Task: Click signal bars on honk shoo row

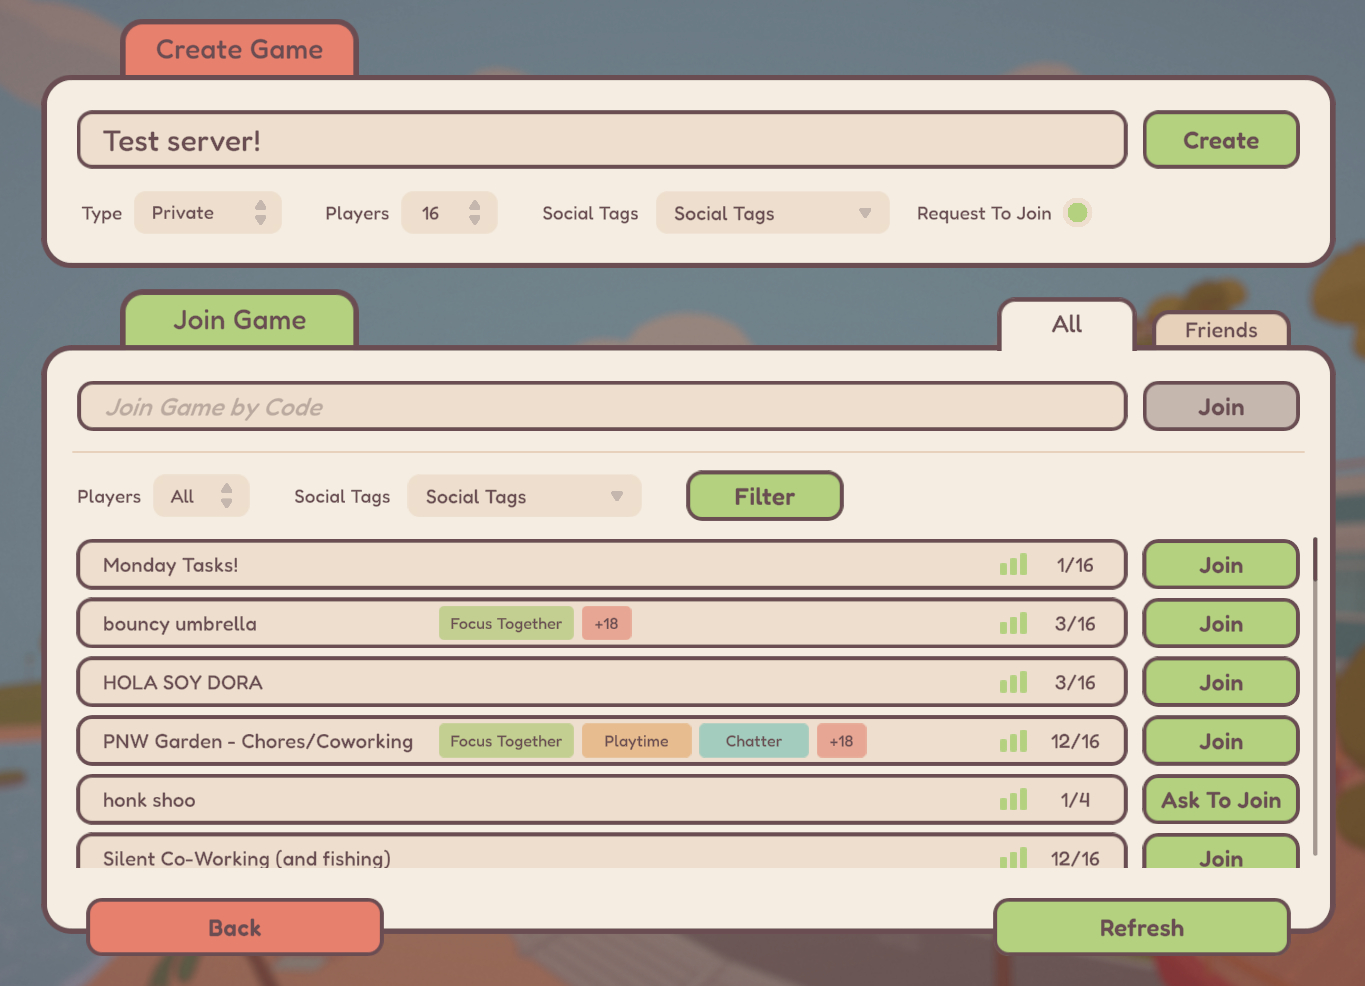Action: coord(1013,800)
